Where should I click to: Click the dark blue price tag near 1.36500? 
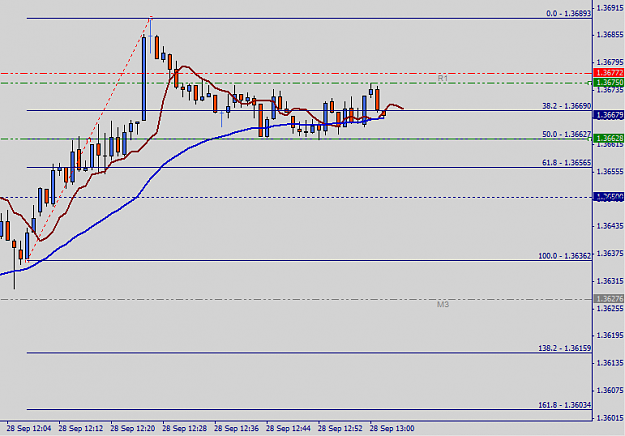[609, 197]
